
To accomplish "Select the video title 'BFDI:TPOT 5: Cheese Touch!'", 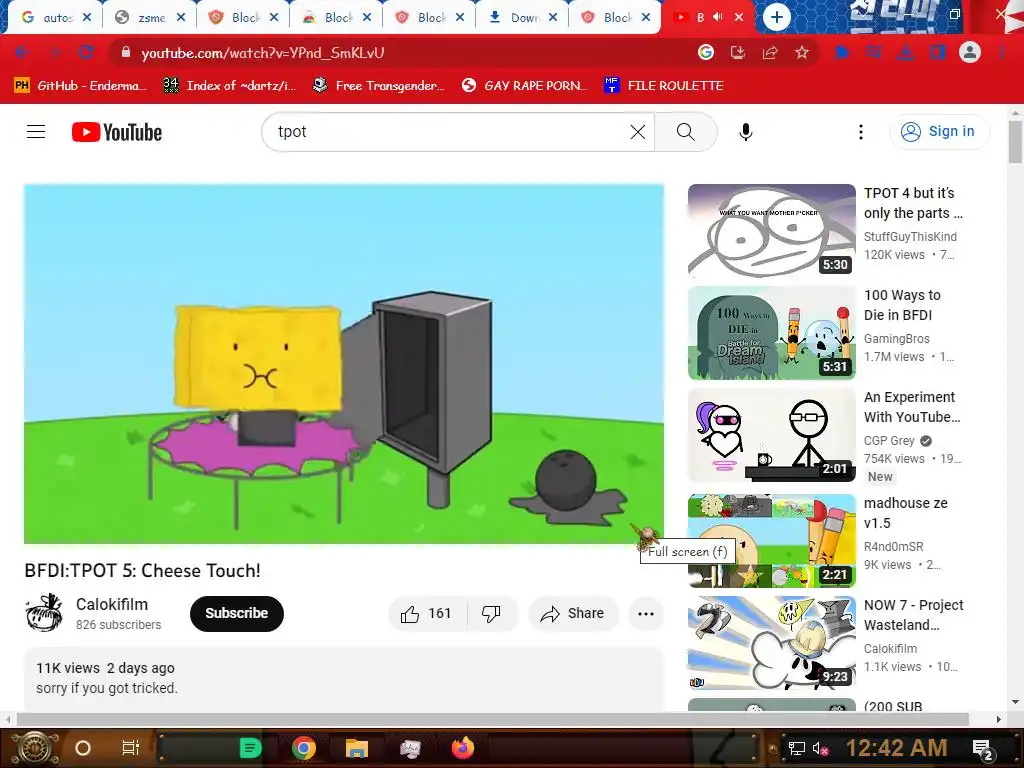I will pyautogui.click(x=142, y=571).
